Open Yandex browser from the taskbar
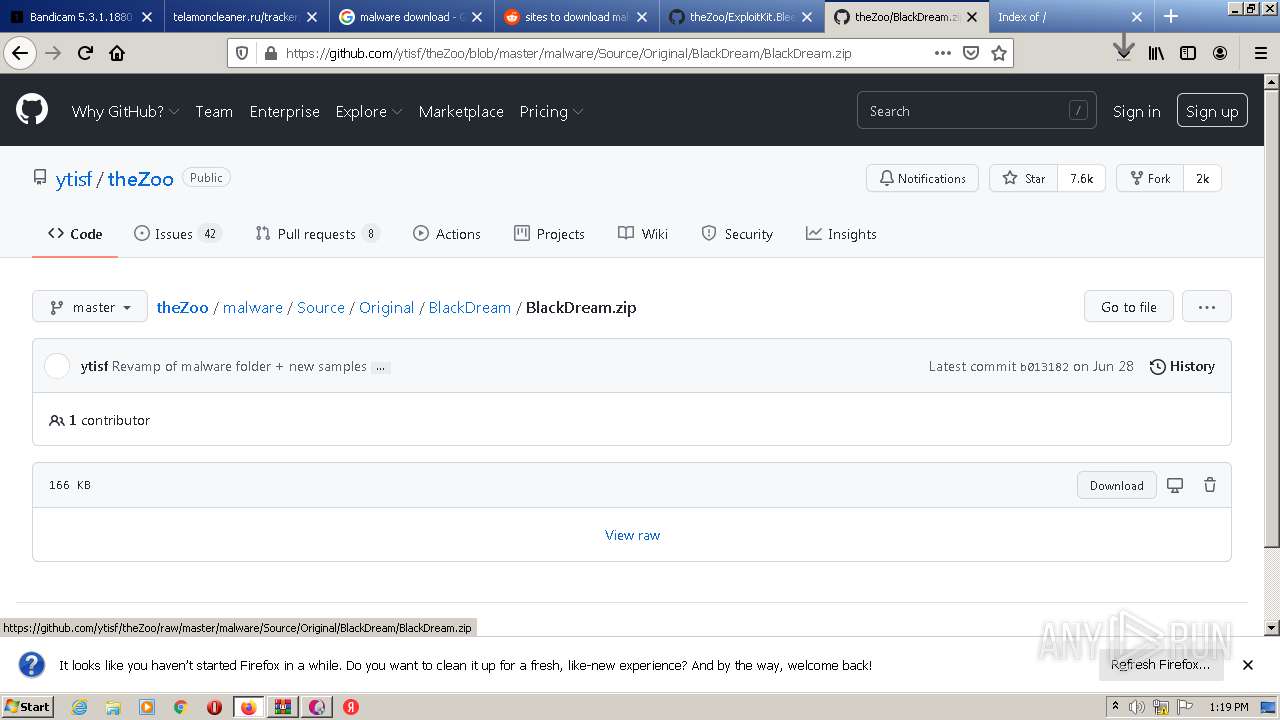Image resolution: width=1280 pixels, height=720 pixels. pyautogui.click(x=351, y=707)
